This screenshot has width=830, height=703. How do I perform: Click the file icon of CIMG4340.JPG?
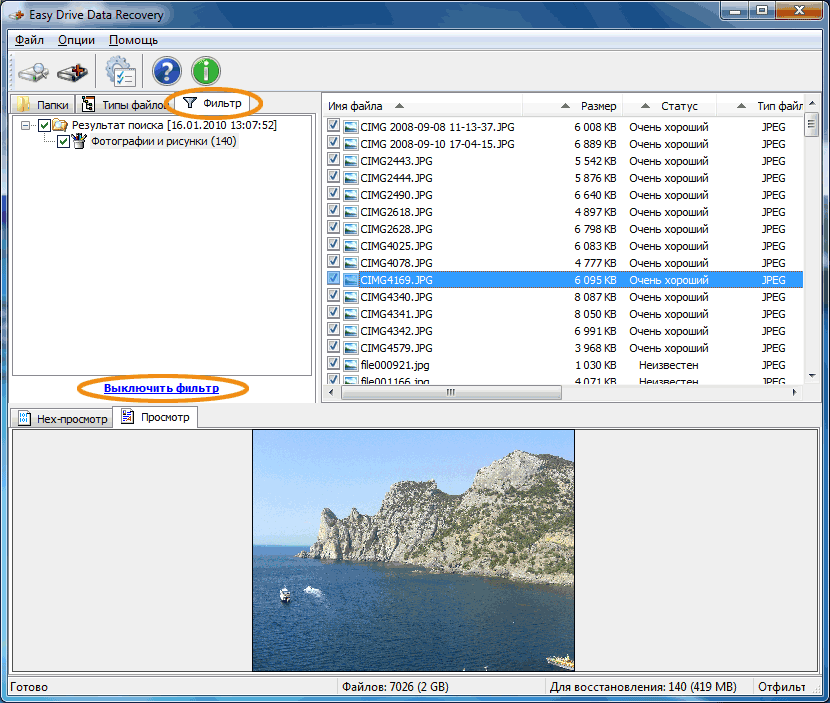[350, 297]
